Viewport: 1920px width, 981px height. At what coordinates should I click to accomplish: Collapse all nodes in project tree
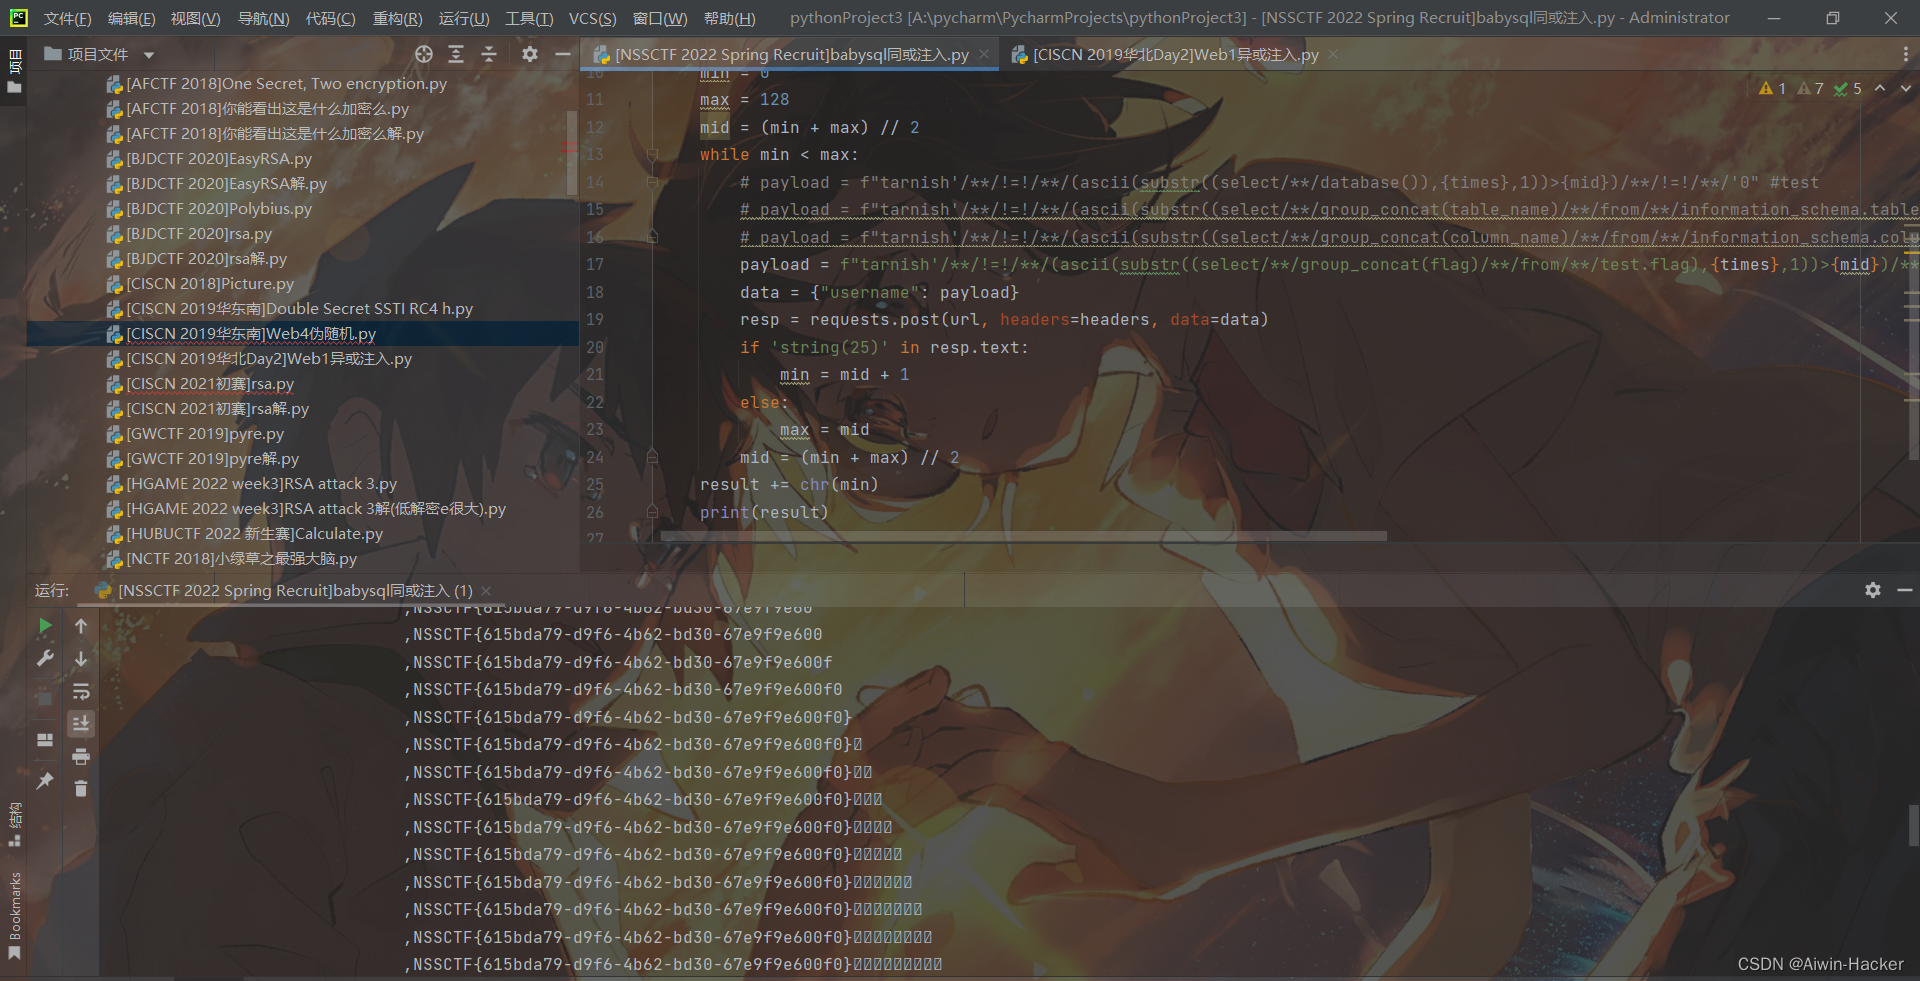489,55
